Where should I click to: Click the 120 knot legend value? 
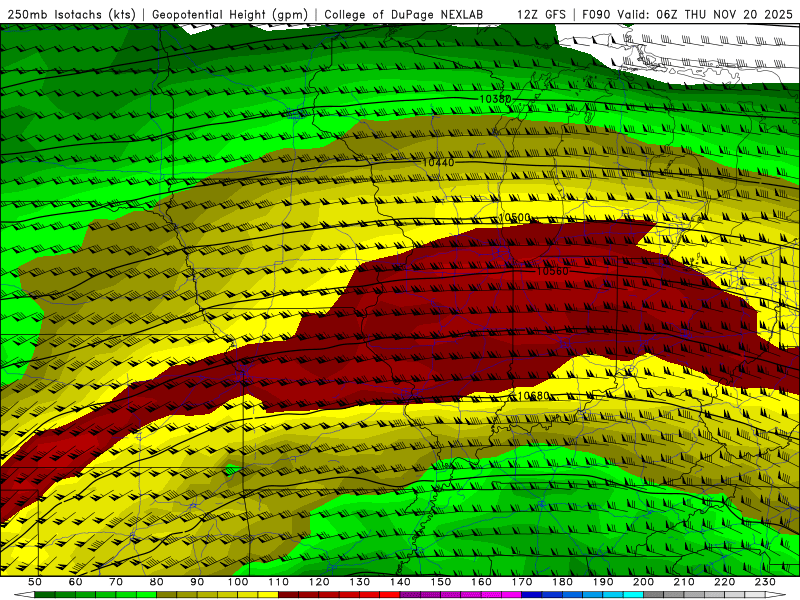[x=319, y=582]
